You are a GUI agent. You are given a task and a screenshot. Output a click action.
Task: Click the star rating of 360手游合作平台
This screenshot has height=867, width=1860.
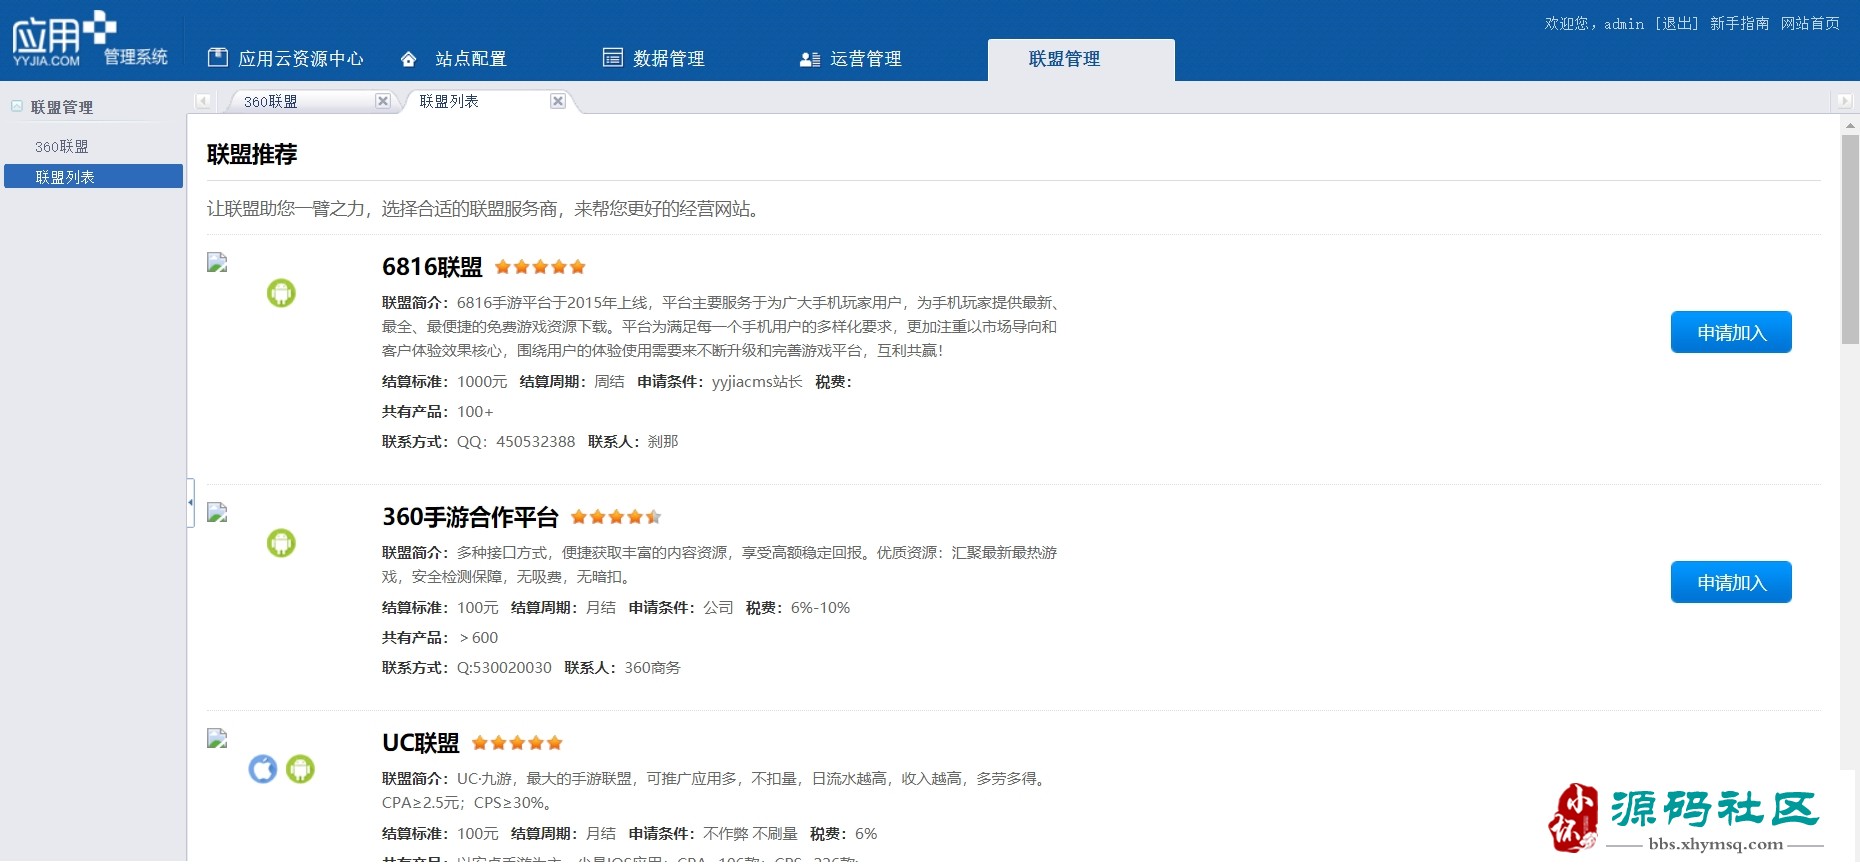(x=616, y=517)
